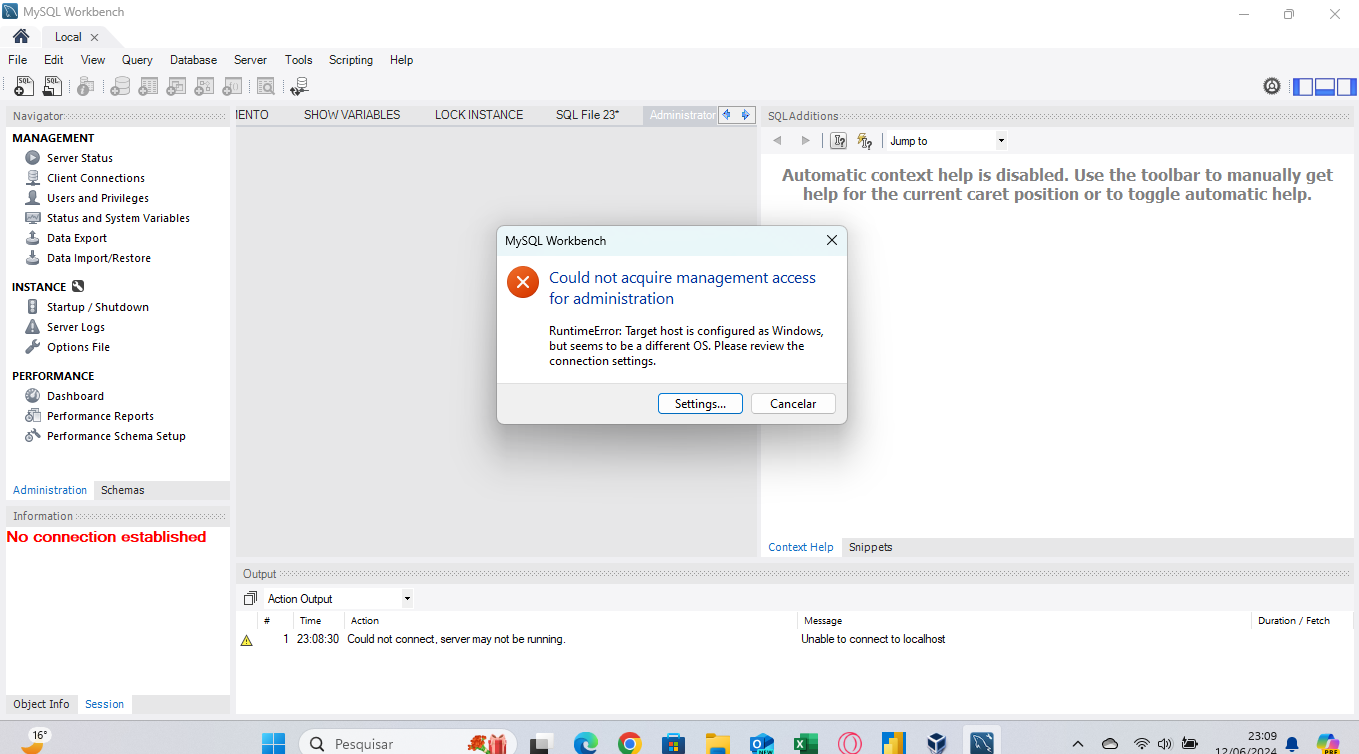The height and width of the screenshot is (754, 1359).
Task: Click the taskbar Pesquisar search box
Action: tap(406, 743)
